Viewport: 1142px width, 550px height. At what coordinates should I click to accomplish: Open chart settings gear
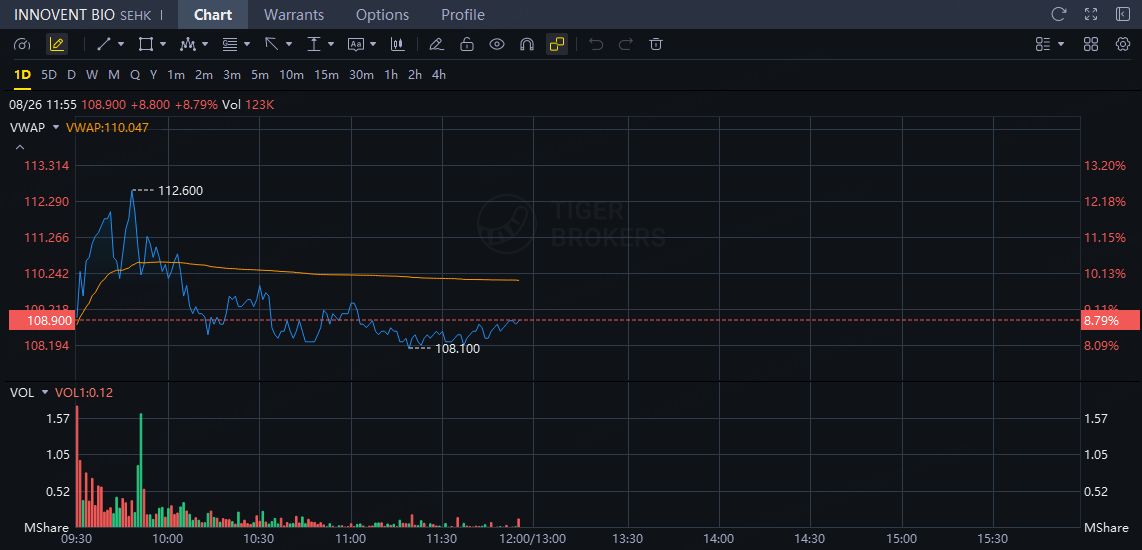[1122, 44]
